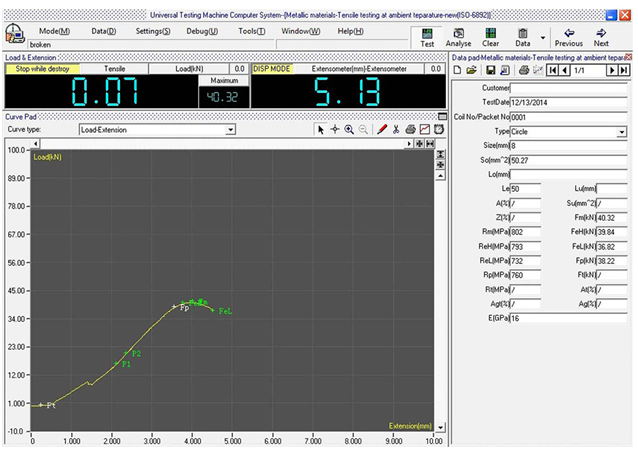
Task: Click the Next record button
Action: [x=601, y=36]
